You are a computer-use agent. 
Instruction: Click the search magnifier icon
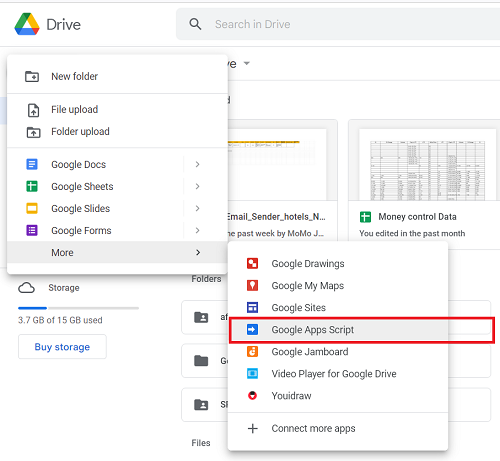tap(195, 24)
